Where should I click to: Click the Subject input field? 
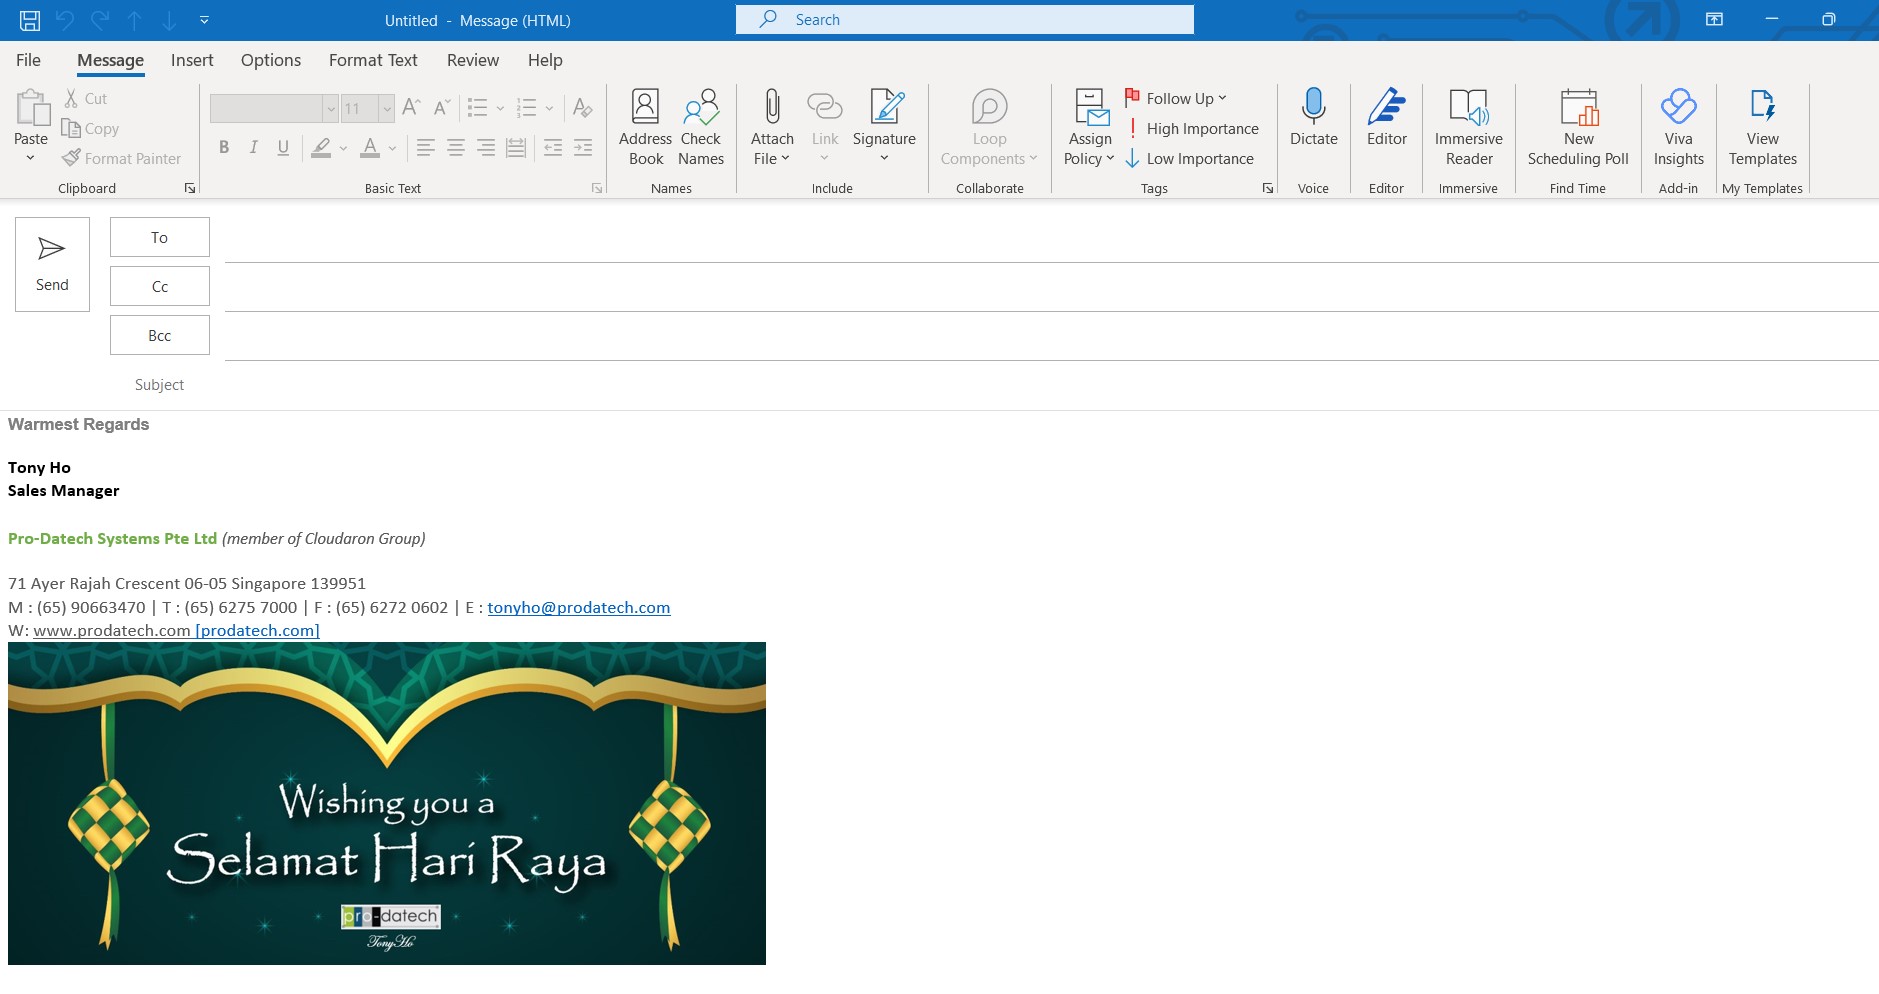coord(1051,385)
